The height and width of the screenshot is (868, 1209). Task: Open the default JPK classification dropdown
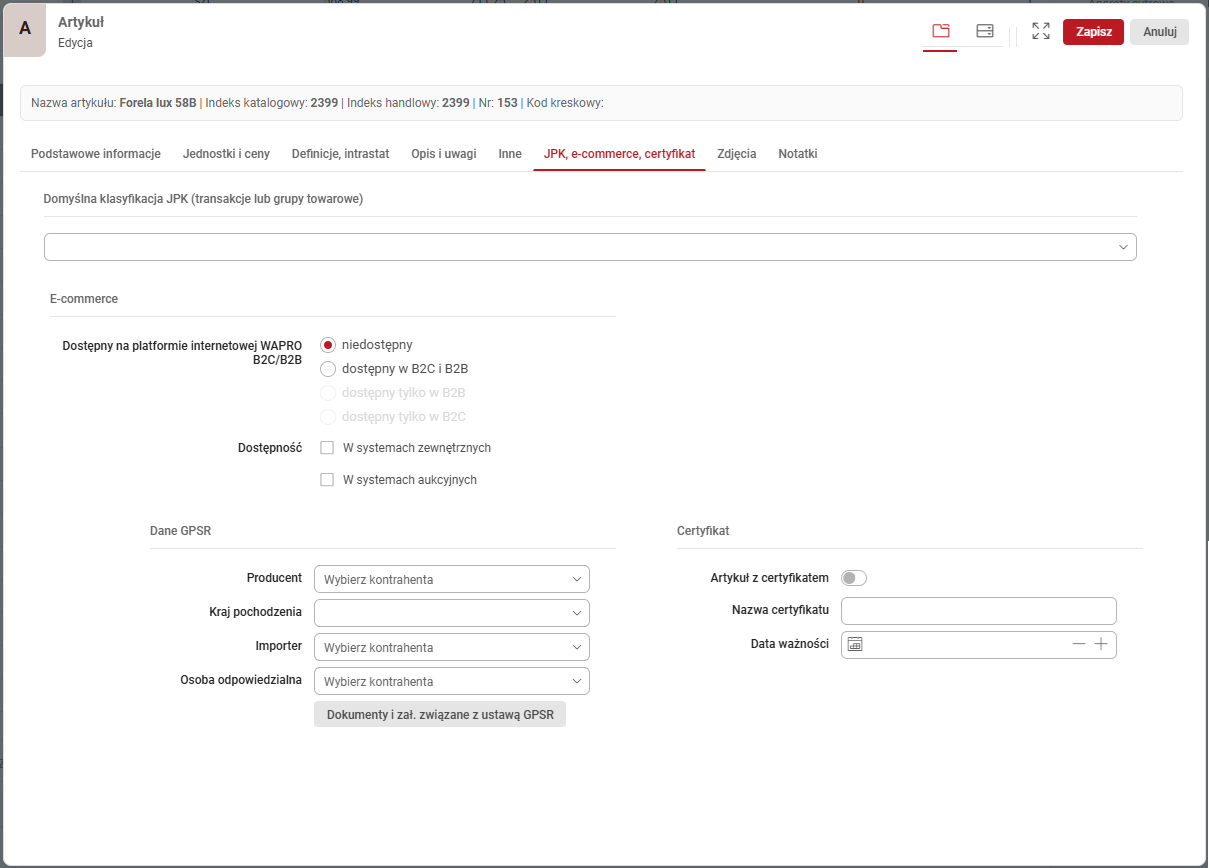[x=590, y=247]
